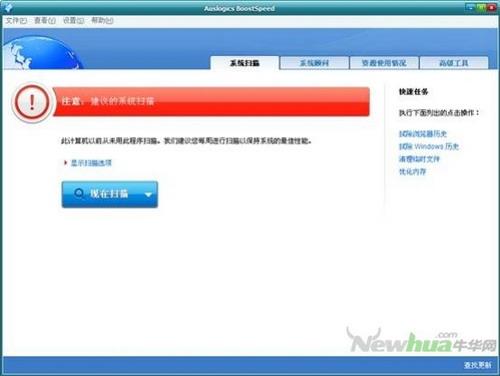Open the dropdown arrow on 现在扫描 button
Image resolution: width=500 pixels, height=376 pixels.
(x=149, y=195)
